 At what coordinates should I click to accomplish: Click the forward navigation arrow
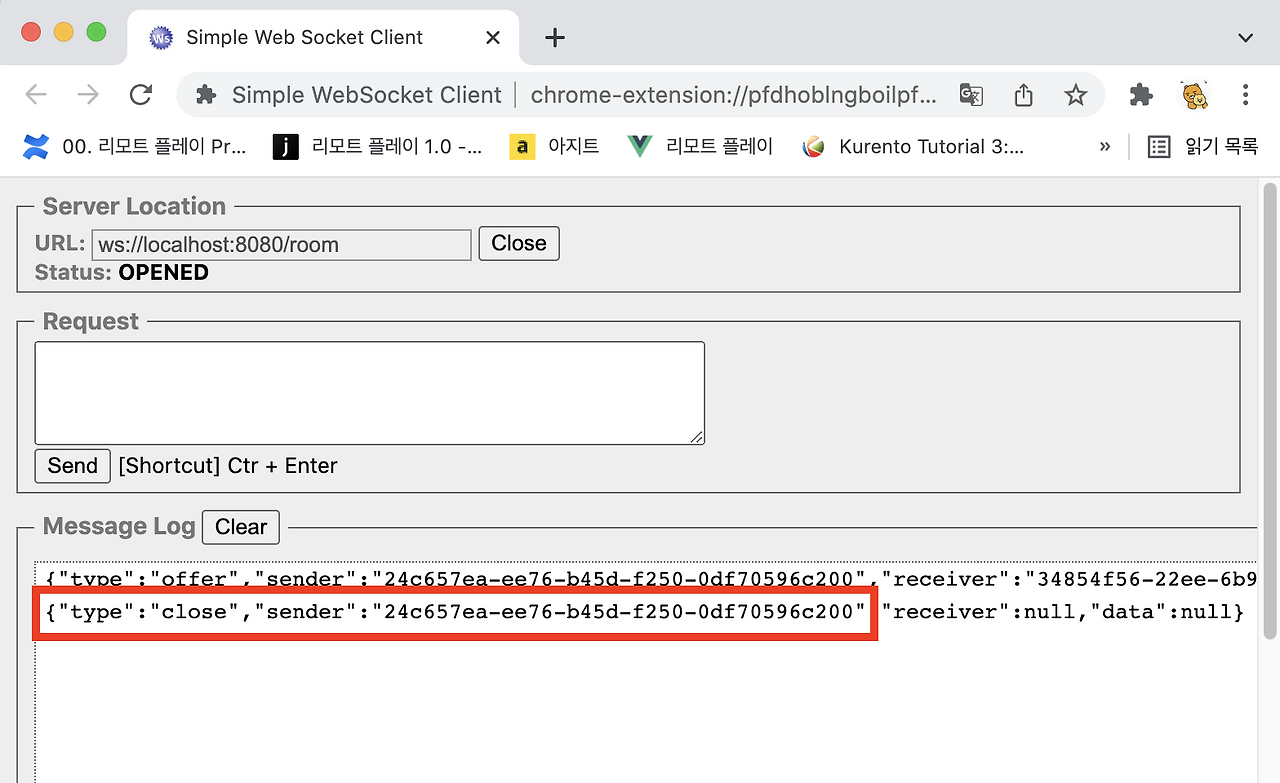click(88, 94)
